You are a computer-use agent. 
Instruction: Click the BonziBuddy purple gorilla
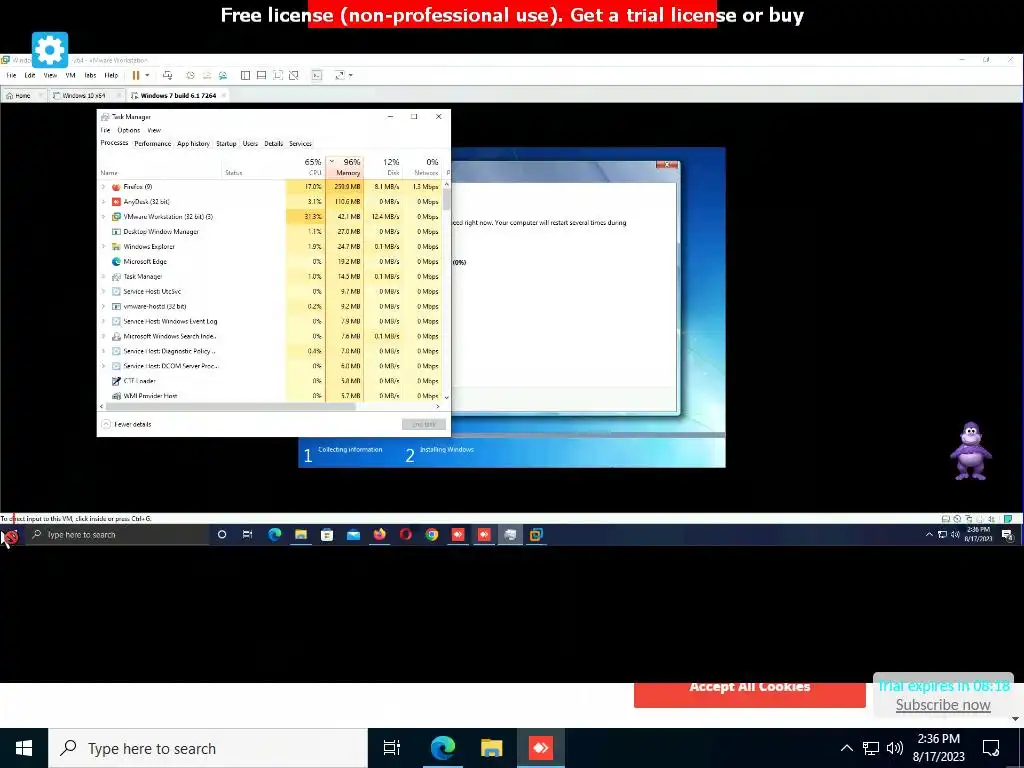pyautogui.click(x=971, y=451)
